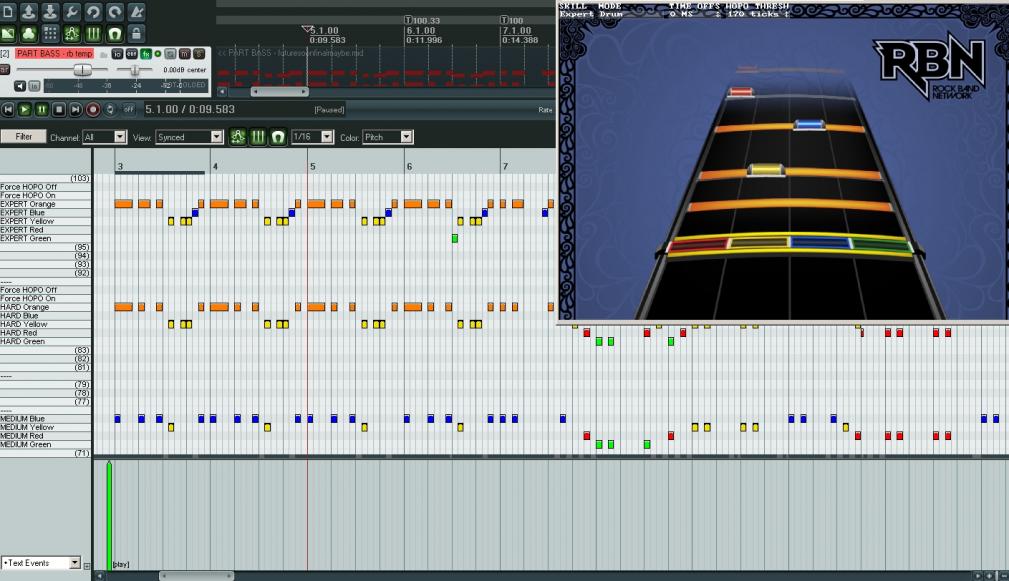This screenshot has width=1009, height=581.
Task: Select the MEDIUM Blue note row
Action: 46,419
